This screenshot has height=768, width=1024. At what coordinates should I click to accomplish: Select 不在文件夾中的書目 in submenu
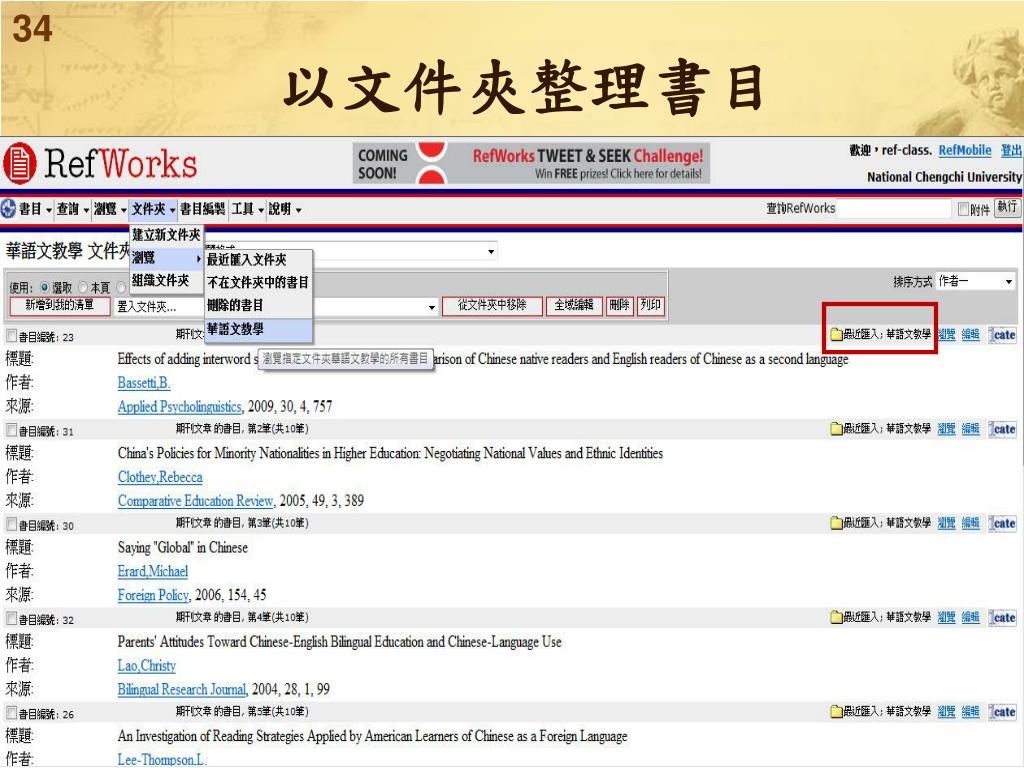click(259, 283)
